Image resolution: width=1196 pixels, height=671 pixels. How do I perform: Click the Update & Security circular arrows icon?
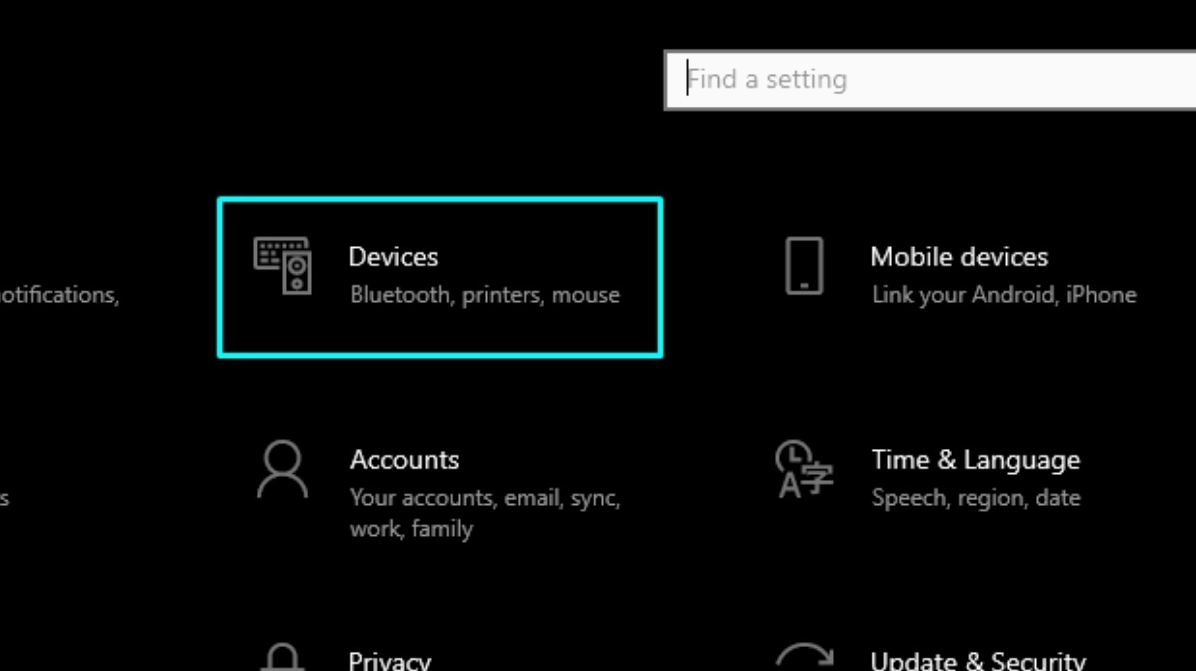coord(804,658)
